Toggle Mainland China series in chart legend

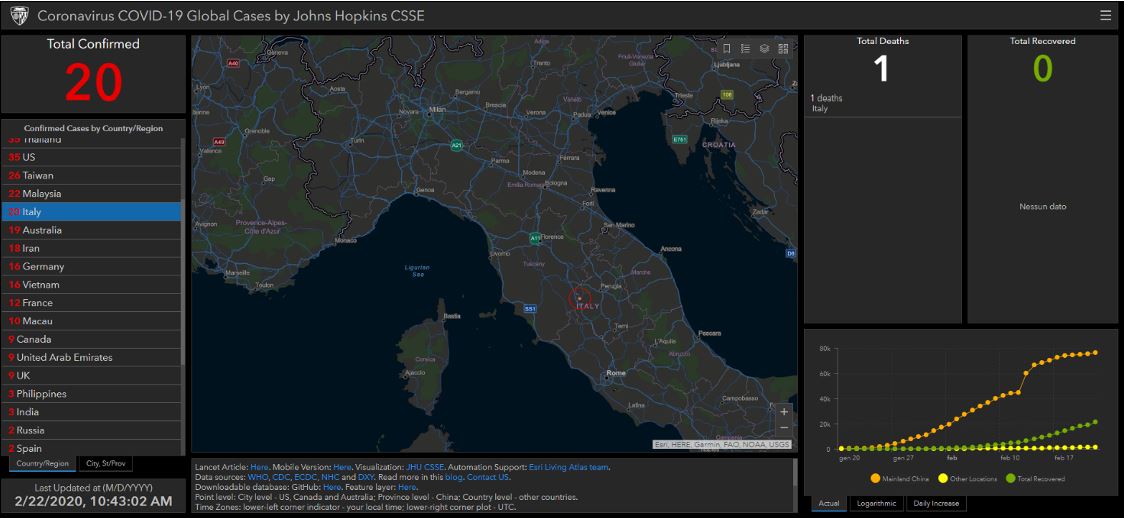click(x=876, y=479)
